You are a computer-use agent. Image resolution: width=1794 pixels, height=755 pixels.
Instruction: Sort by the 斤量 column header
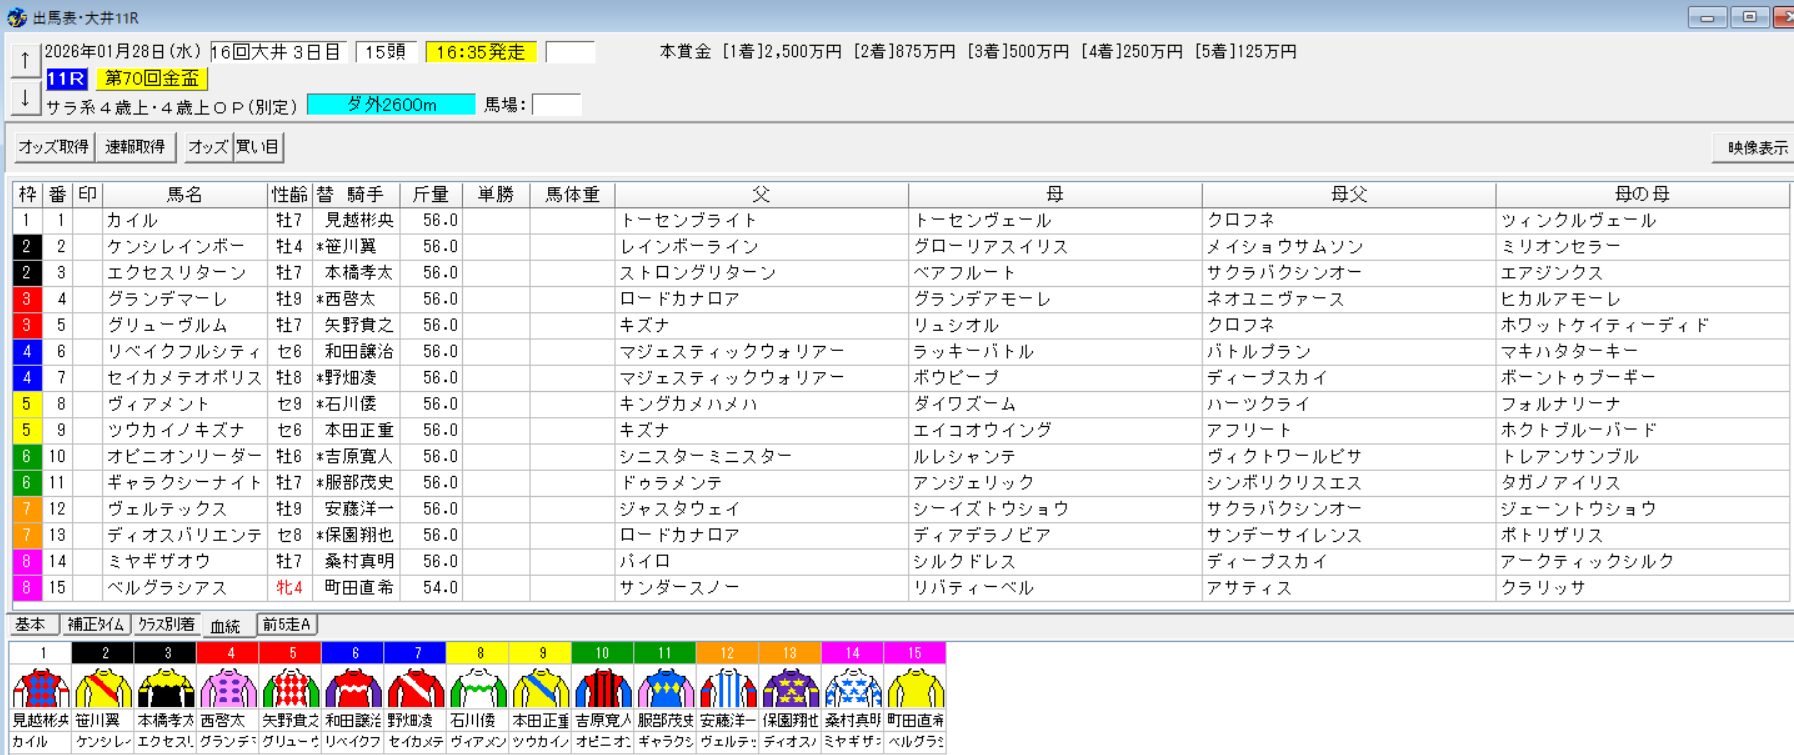tap(430, 194)
